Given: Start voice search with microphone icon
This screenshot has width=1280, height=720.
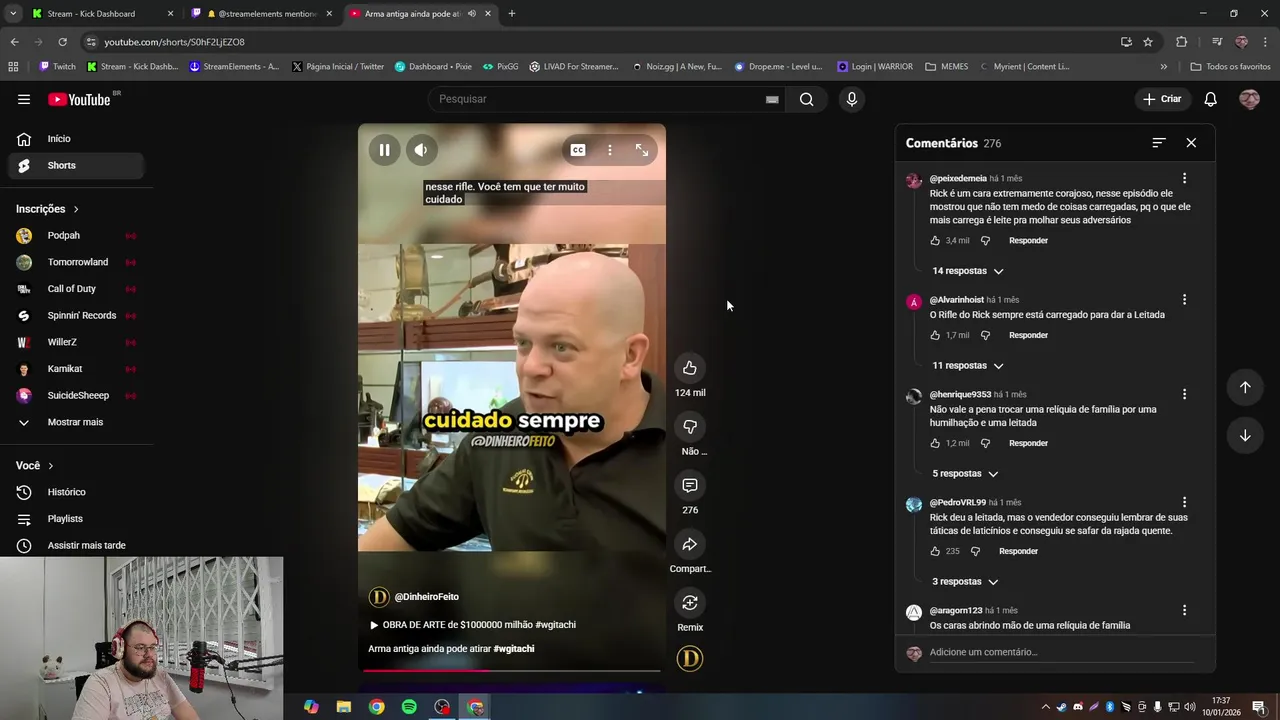Looking at the screenshot, I should click(852, 99).
